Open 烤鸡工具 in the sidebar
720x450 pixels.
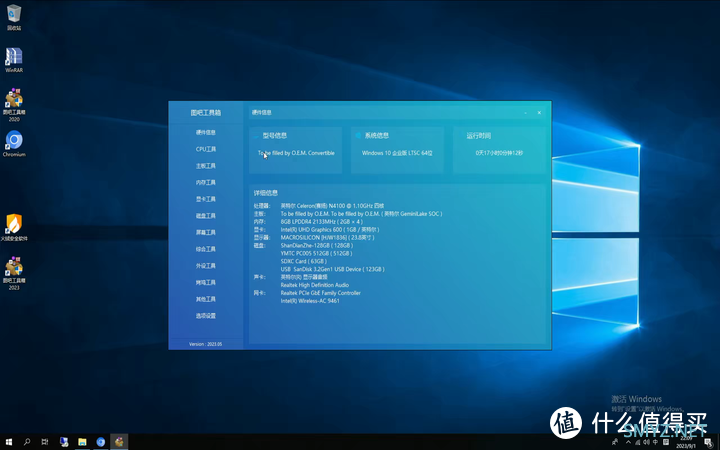[206, 282]
